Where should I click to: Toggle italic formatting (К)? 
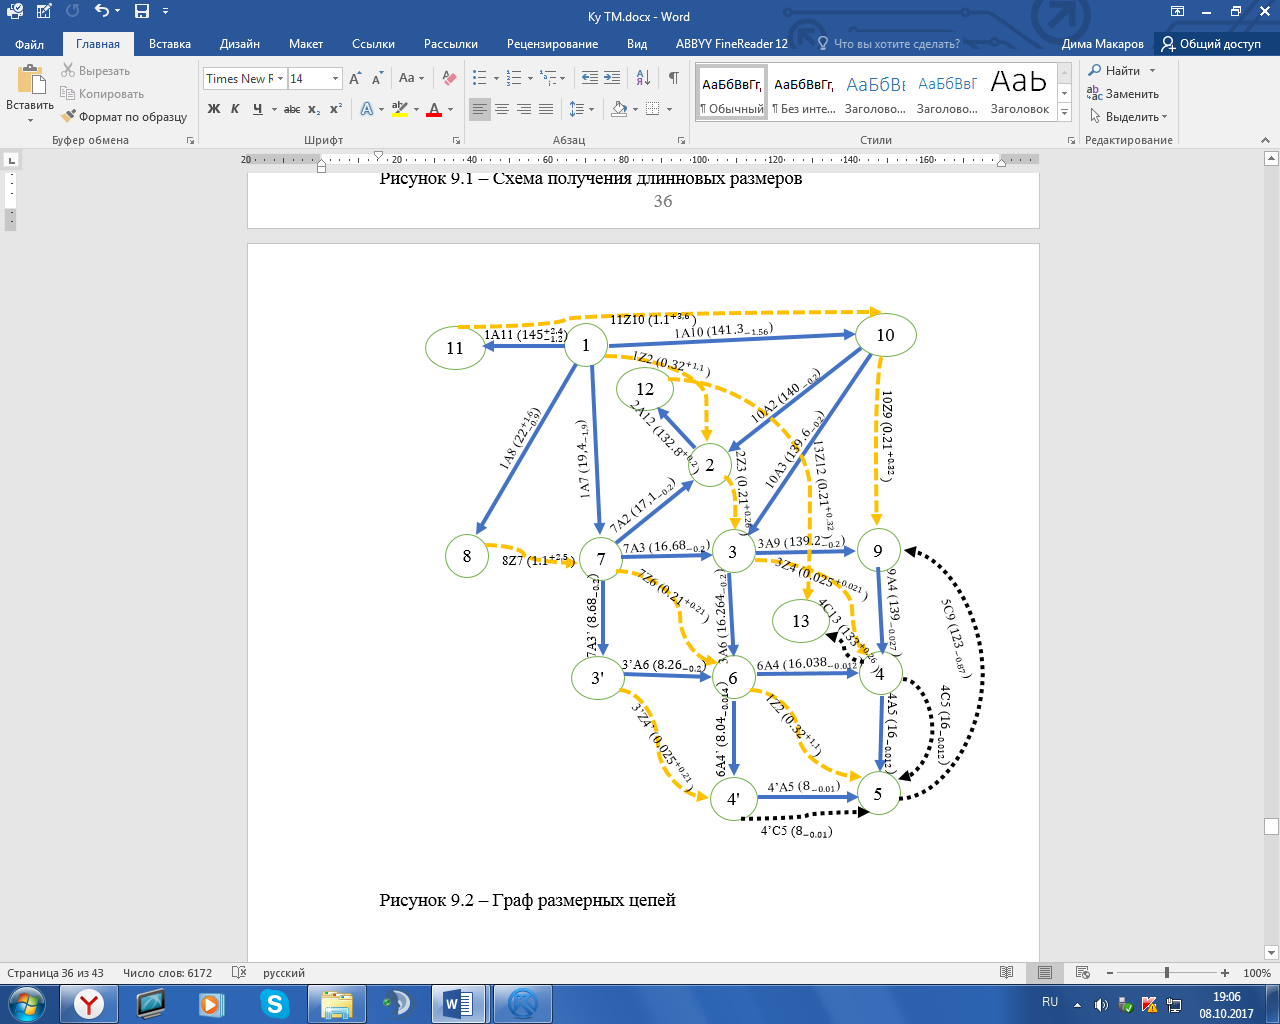pyautogui.click(x=235, y=109)
